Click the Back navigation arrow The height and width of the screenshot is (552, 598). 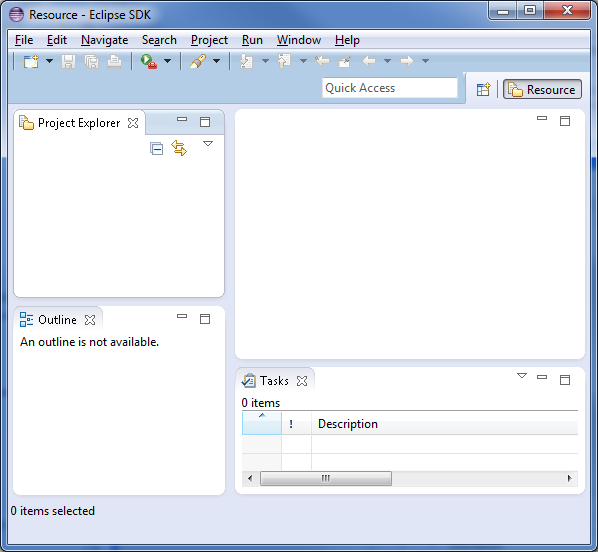click(369, 61)
